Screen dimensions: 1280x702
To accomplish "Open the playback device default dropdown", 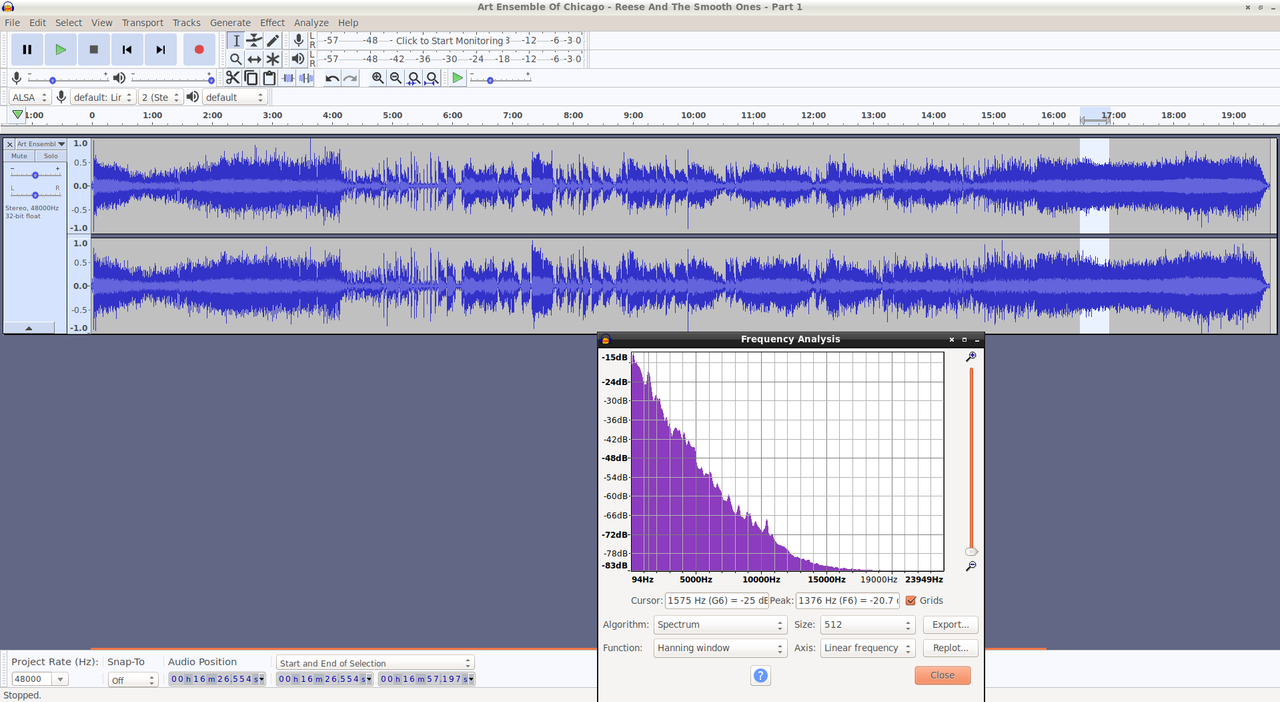I will 235,97.
